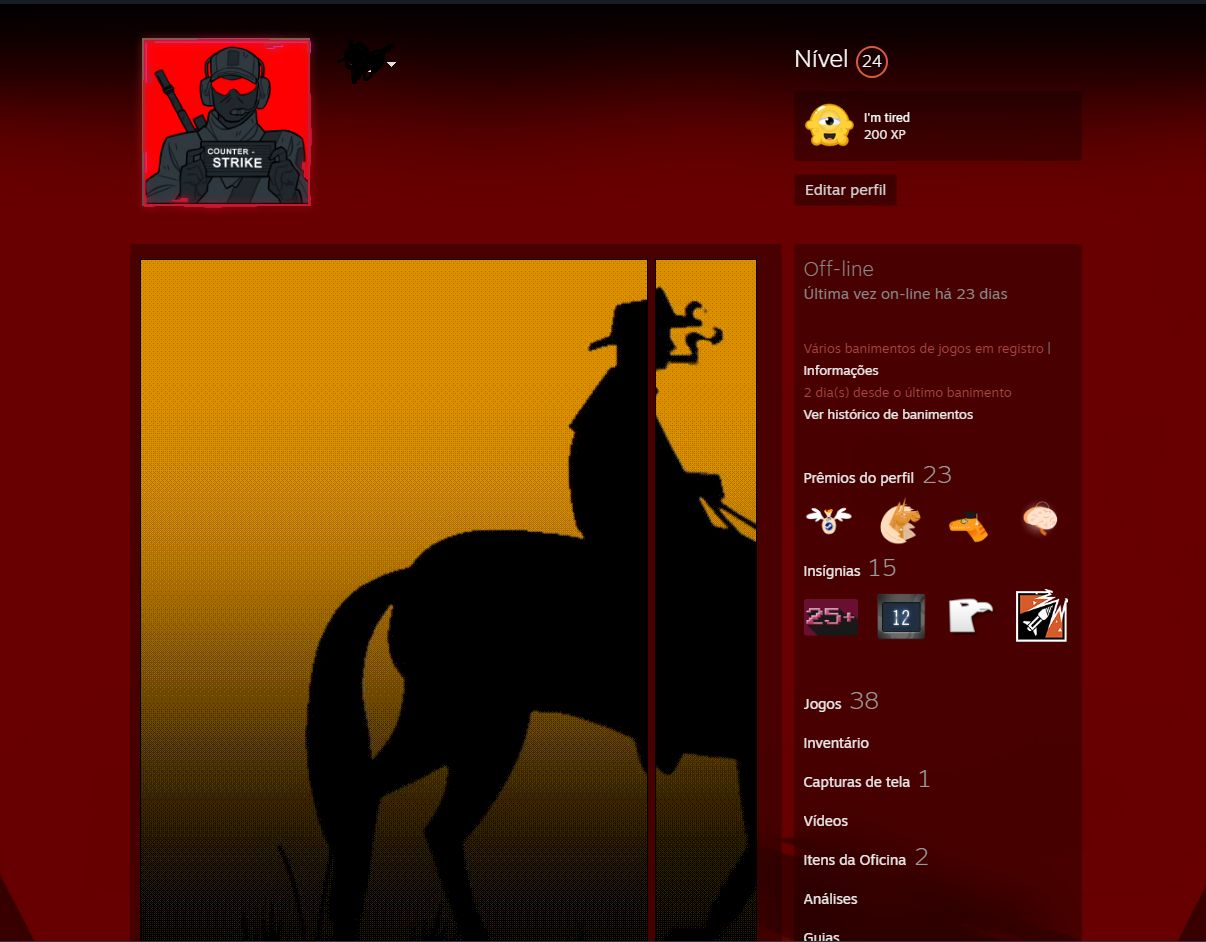
Task: Open the white eagle head badge
Action: 970,617
